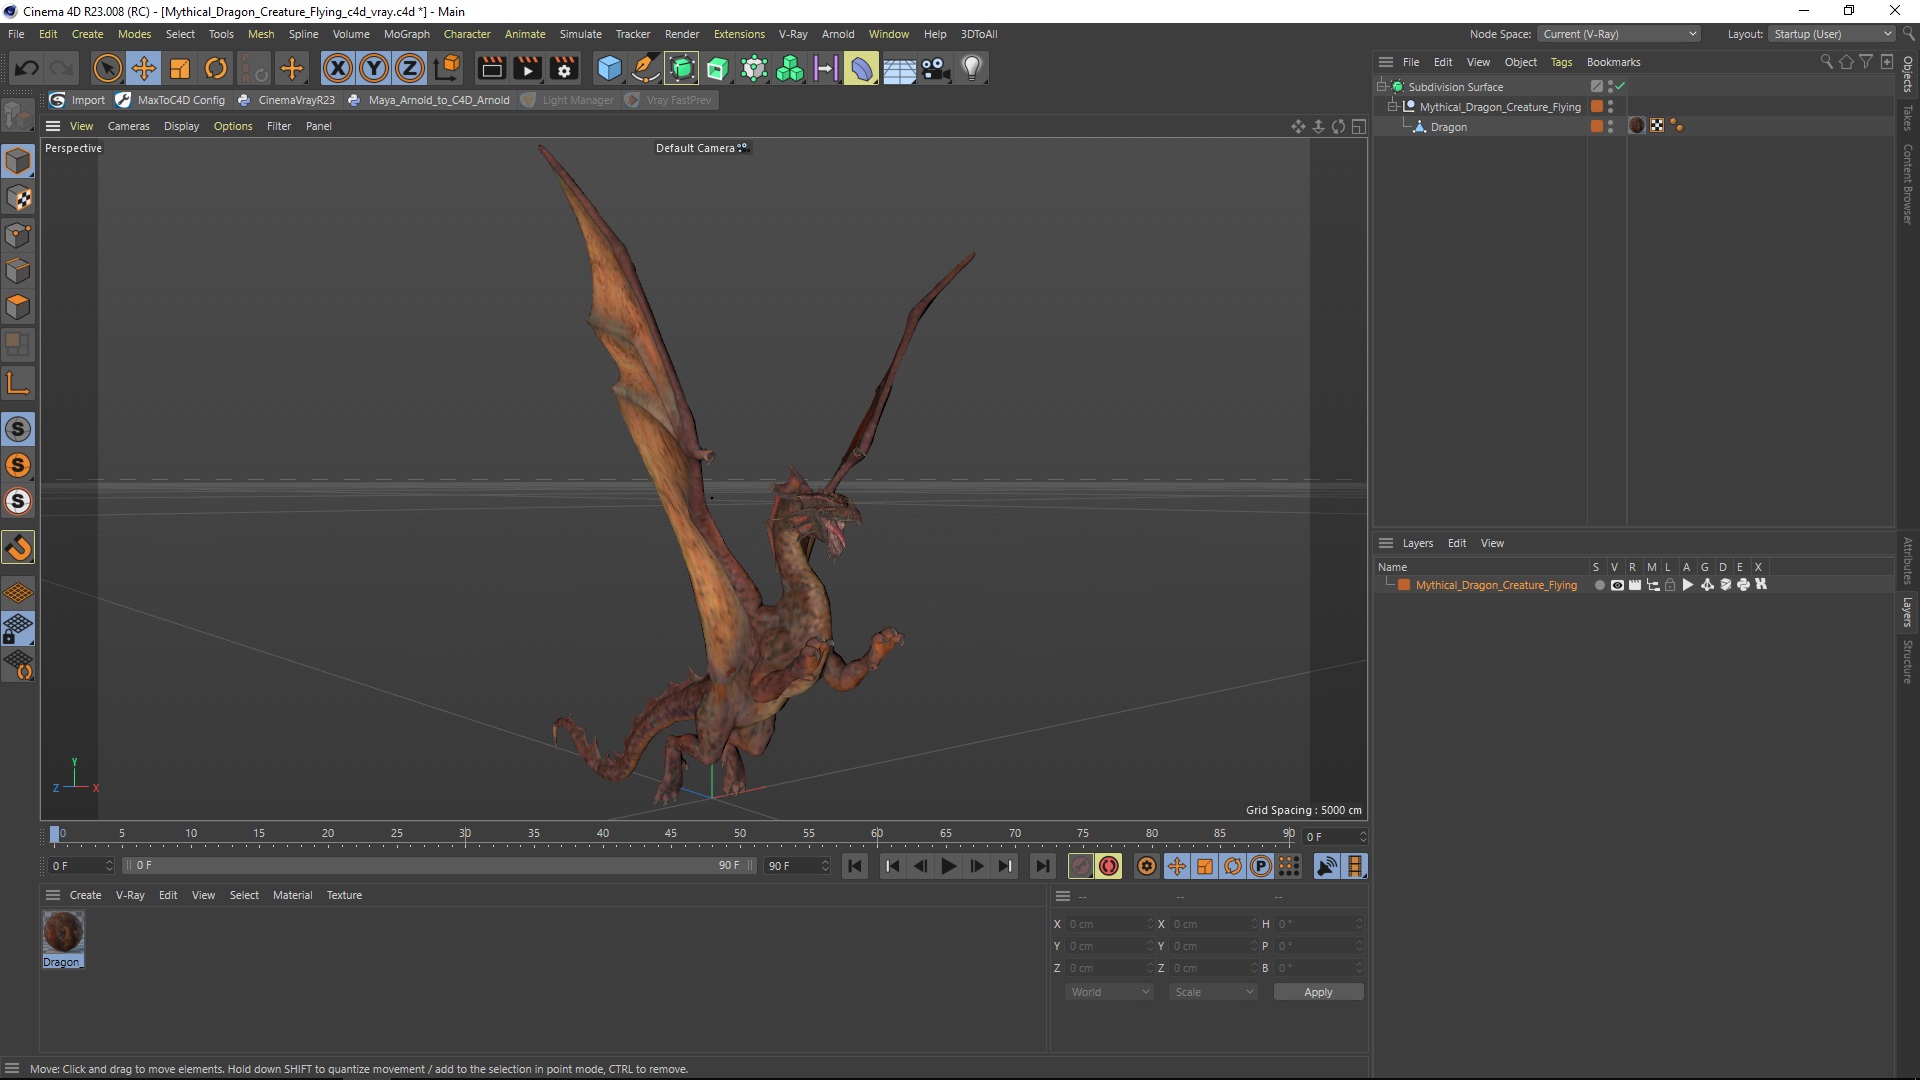Toggle visibility dots for Dragon object
Screen dimensions: 1920x1080
tap(1610, 126)
